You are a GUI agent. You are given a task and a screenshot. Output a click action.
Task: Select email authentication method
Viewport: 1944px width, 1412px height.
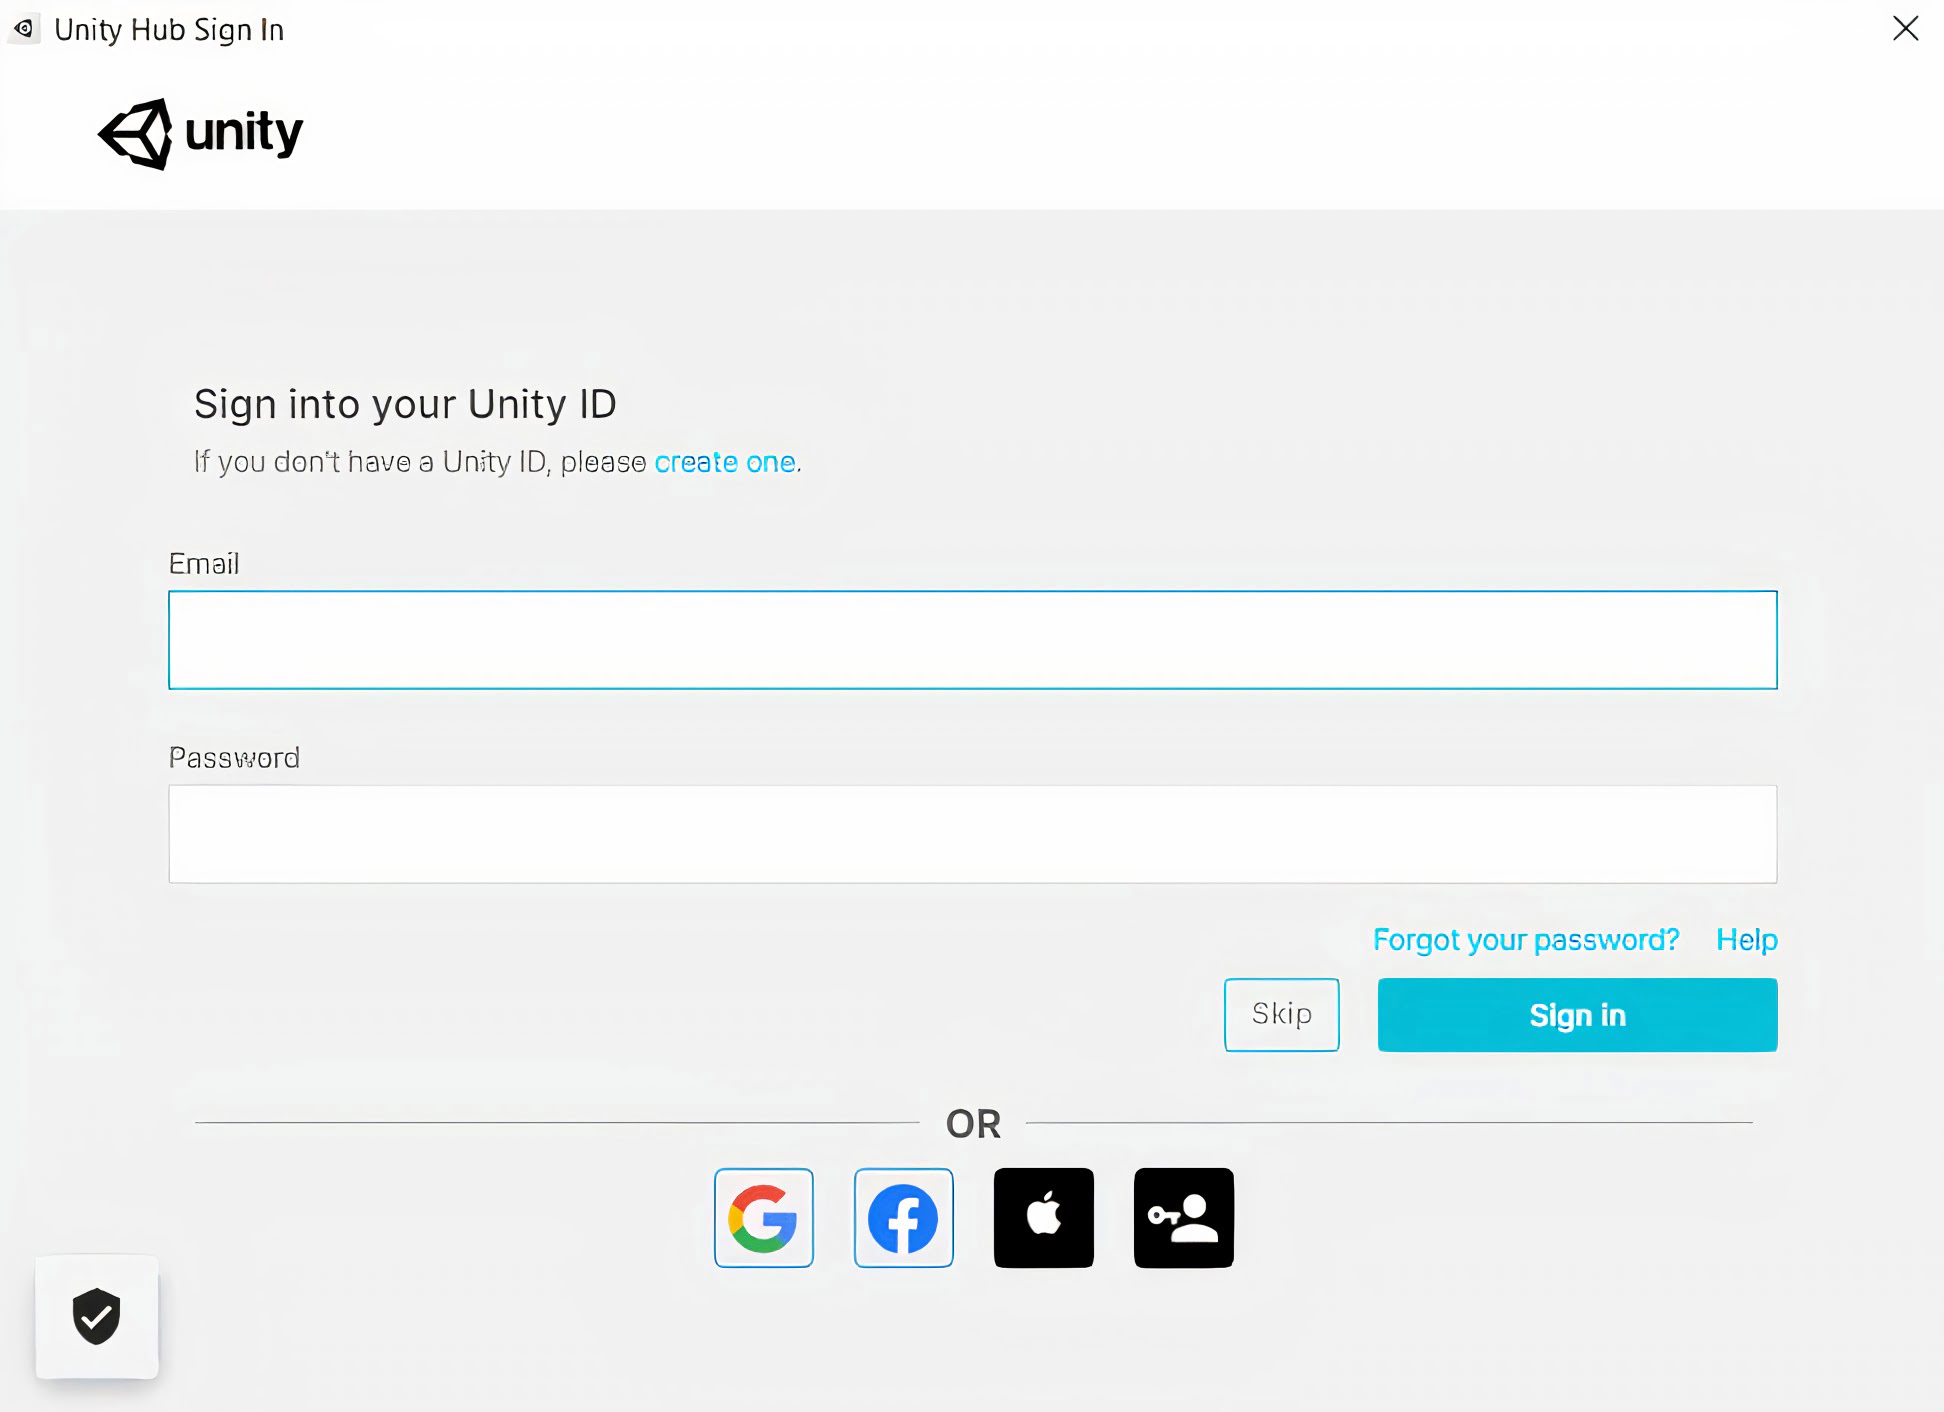[x=972, y=638]
